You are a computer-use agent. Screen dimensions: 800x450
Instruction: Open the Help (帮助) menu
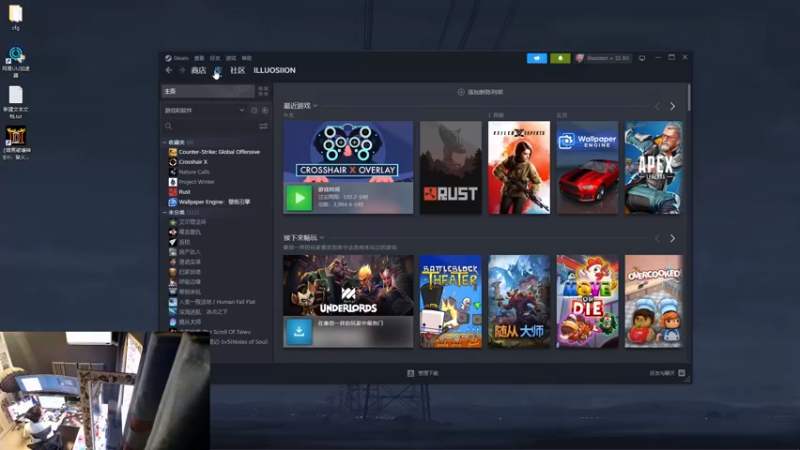[247, 58]
